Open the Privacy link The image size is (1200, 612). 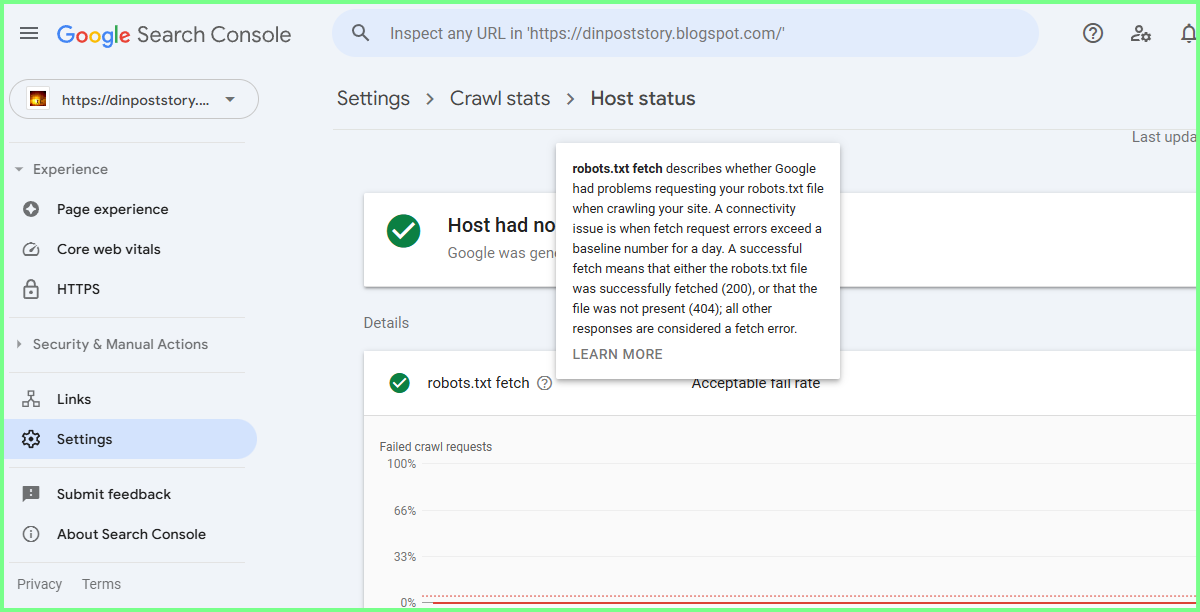pyautogui.click(x=39, y=584)
